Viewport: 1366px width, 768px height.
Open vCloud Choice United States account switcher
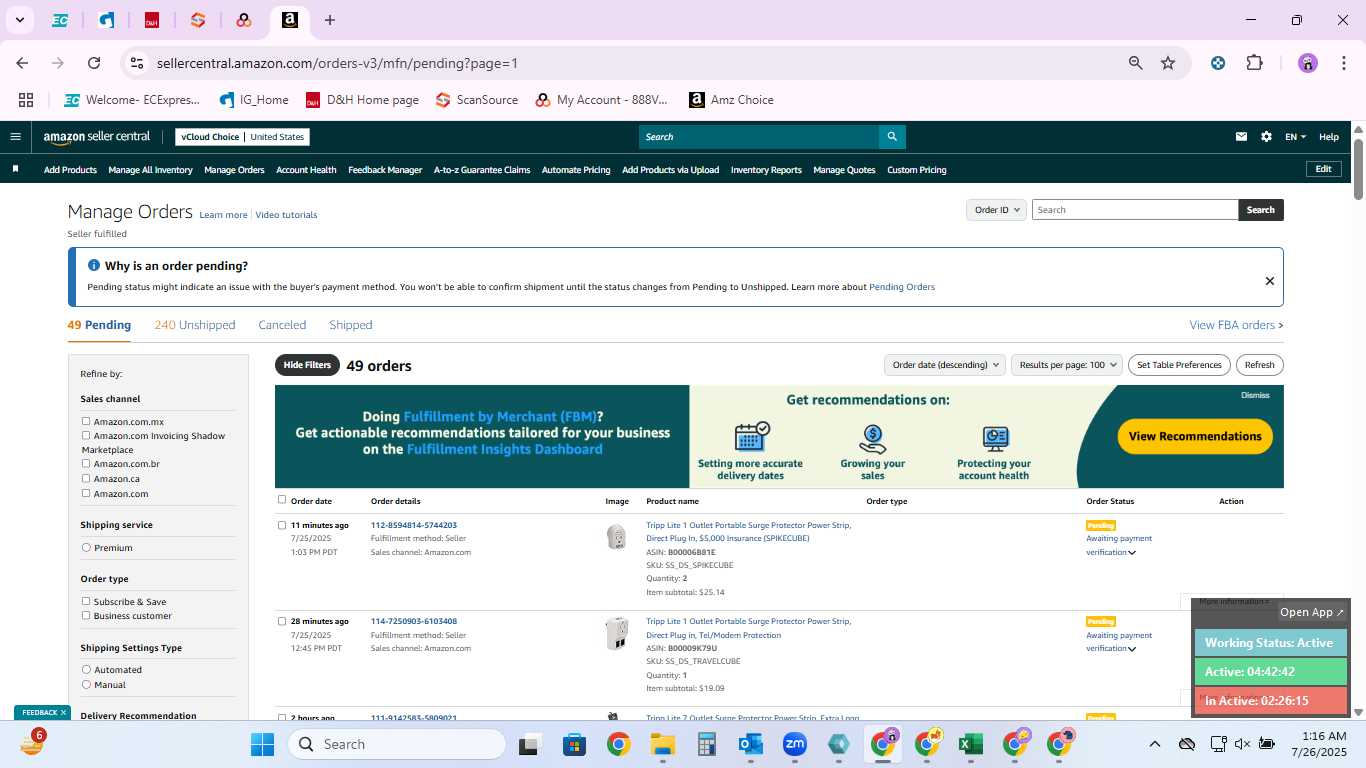point(242,137)
